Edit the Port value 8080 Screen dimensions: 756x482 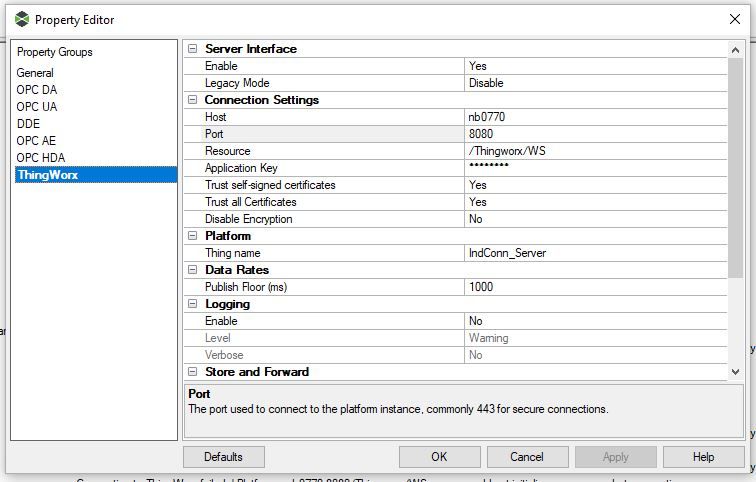click(x=595, y=134)
